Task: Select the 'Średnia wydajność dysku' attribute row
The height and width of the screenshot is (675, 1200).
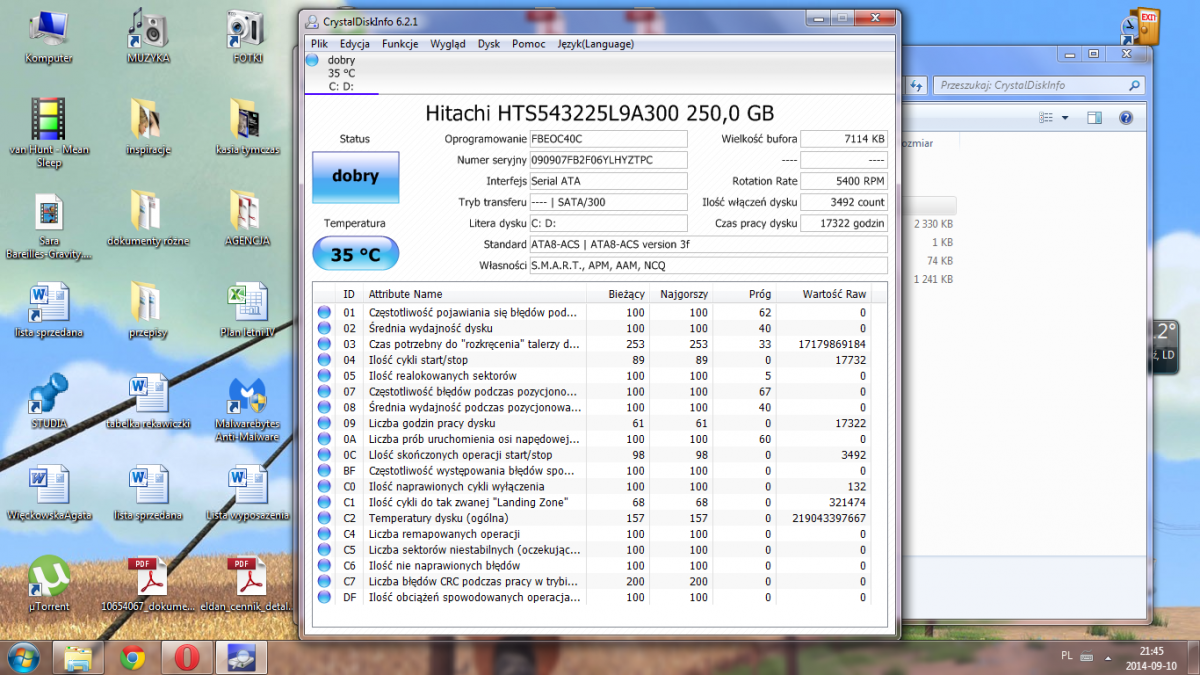Action: [x=591, y=328]
